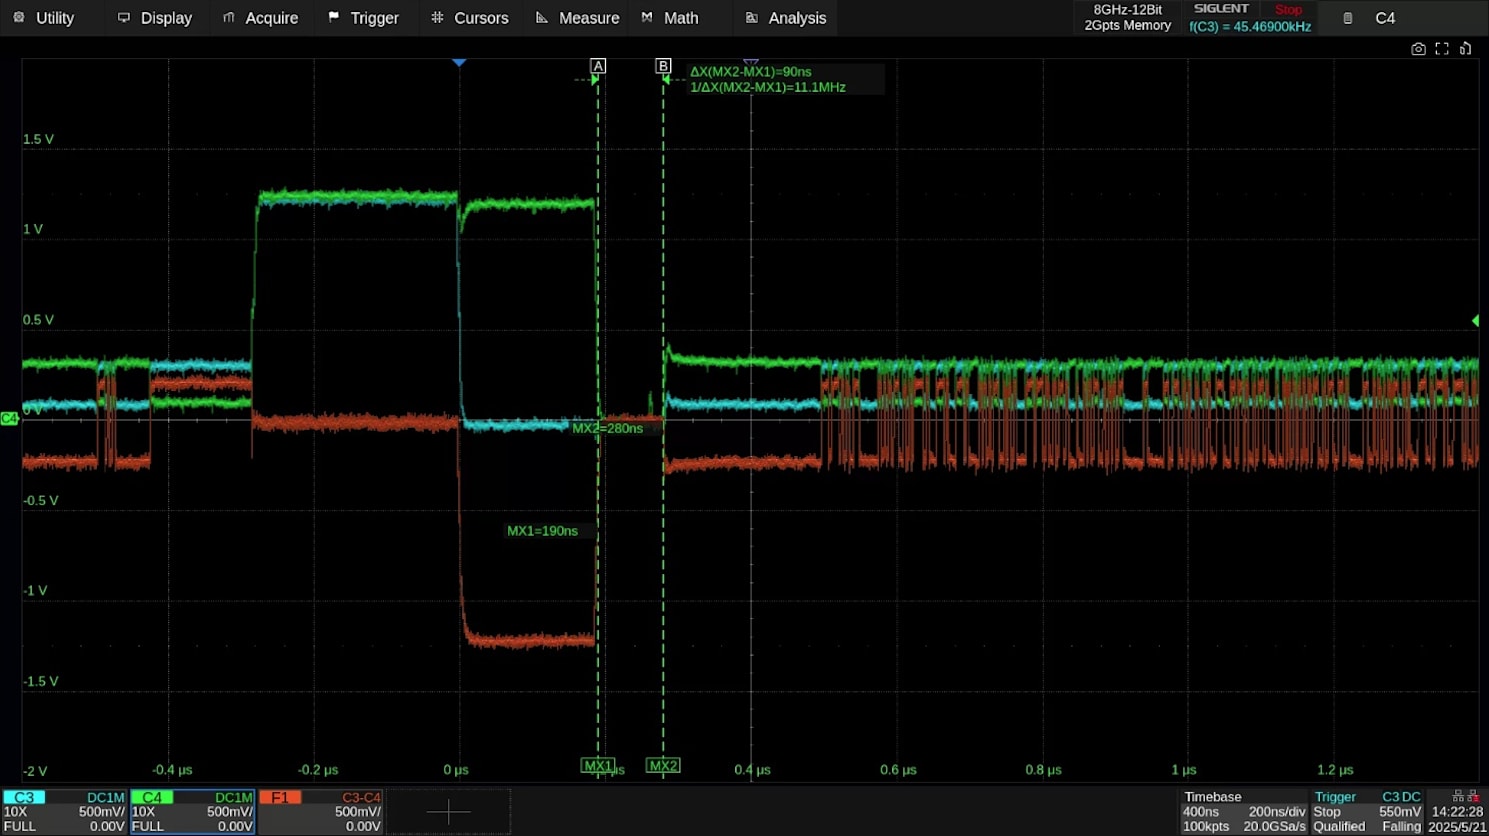
Task: Click the icon right of the full-screen icon
Action: click(x=1466, y=49)
